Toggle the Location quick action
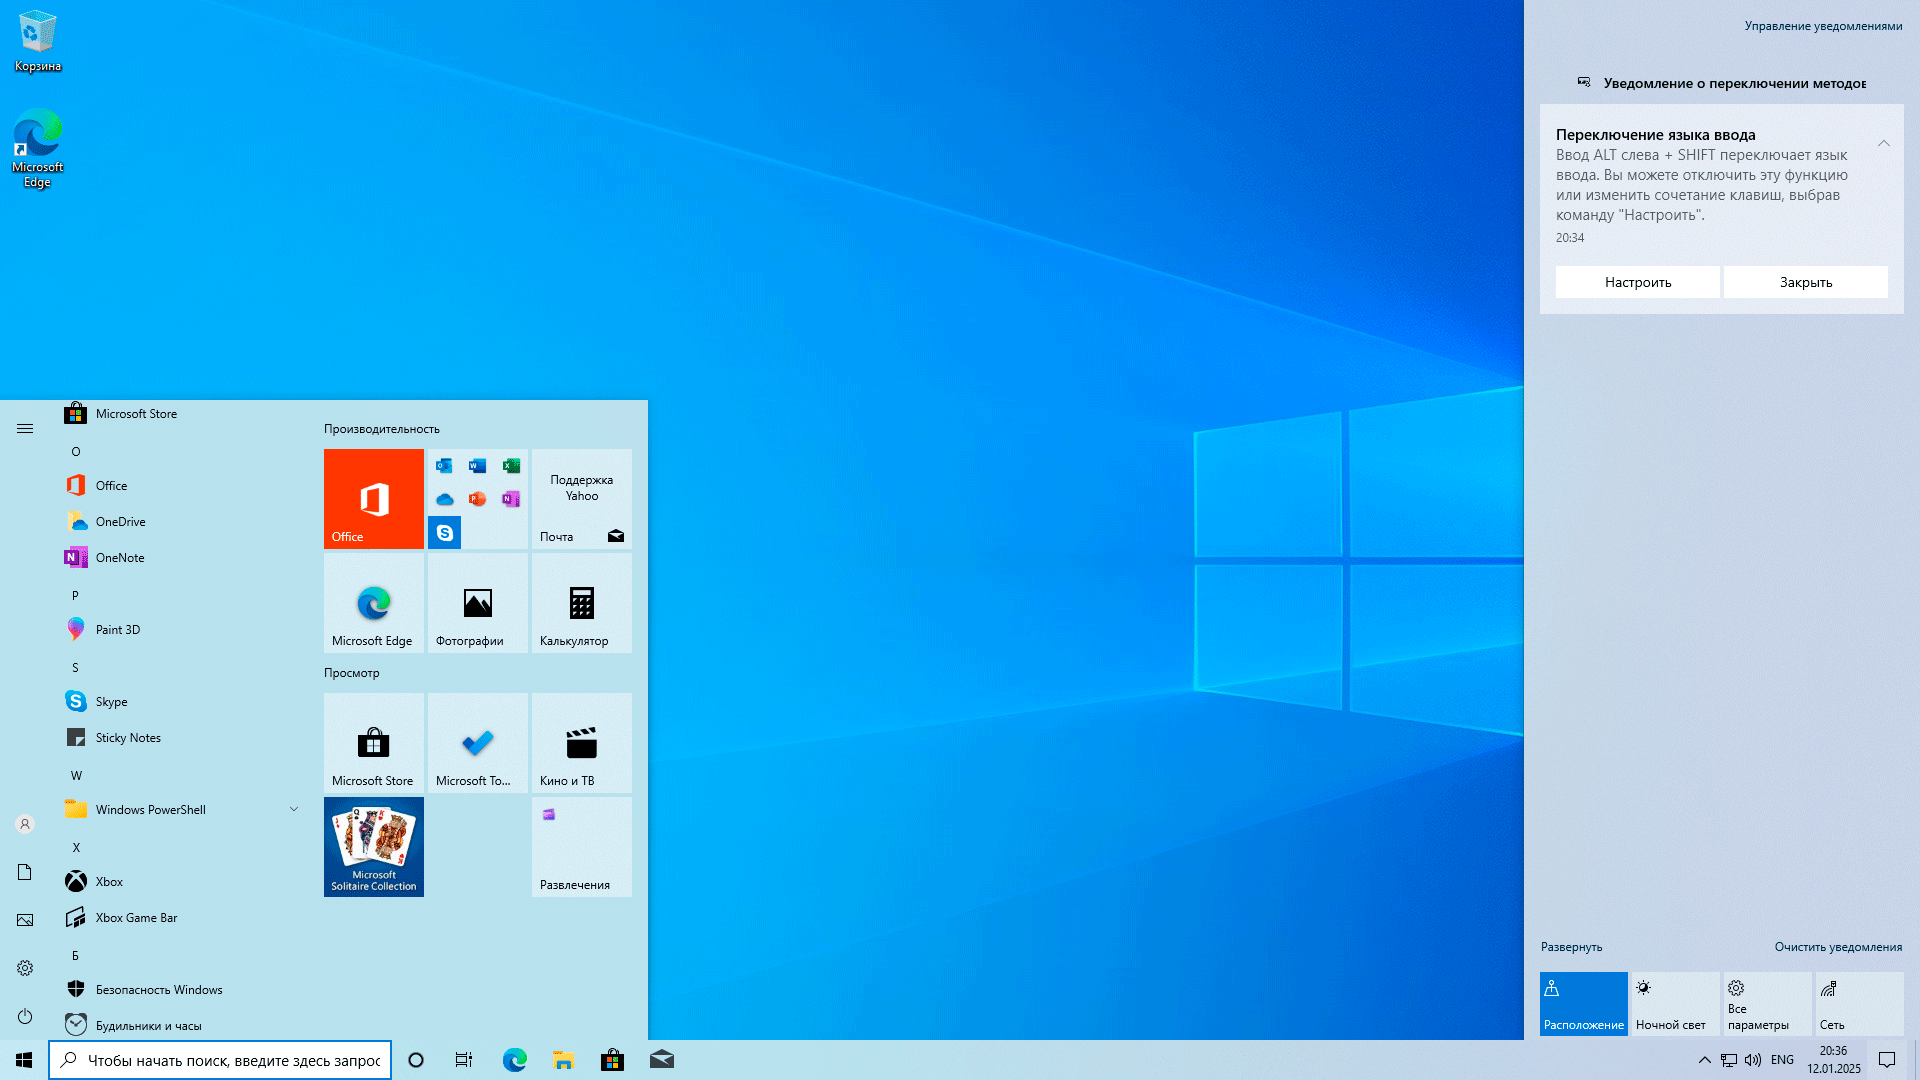The image size is (1920, 1080). click(x=1583, y=1003)
